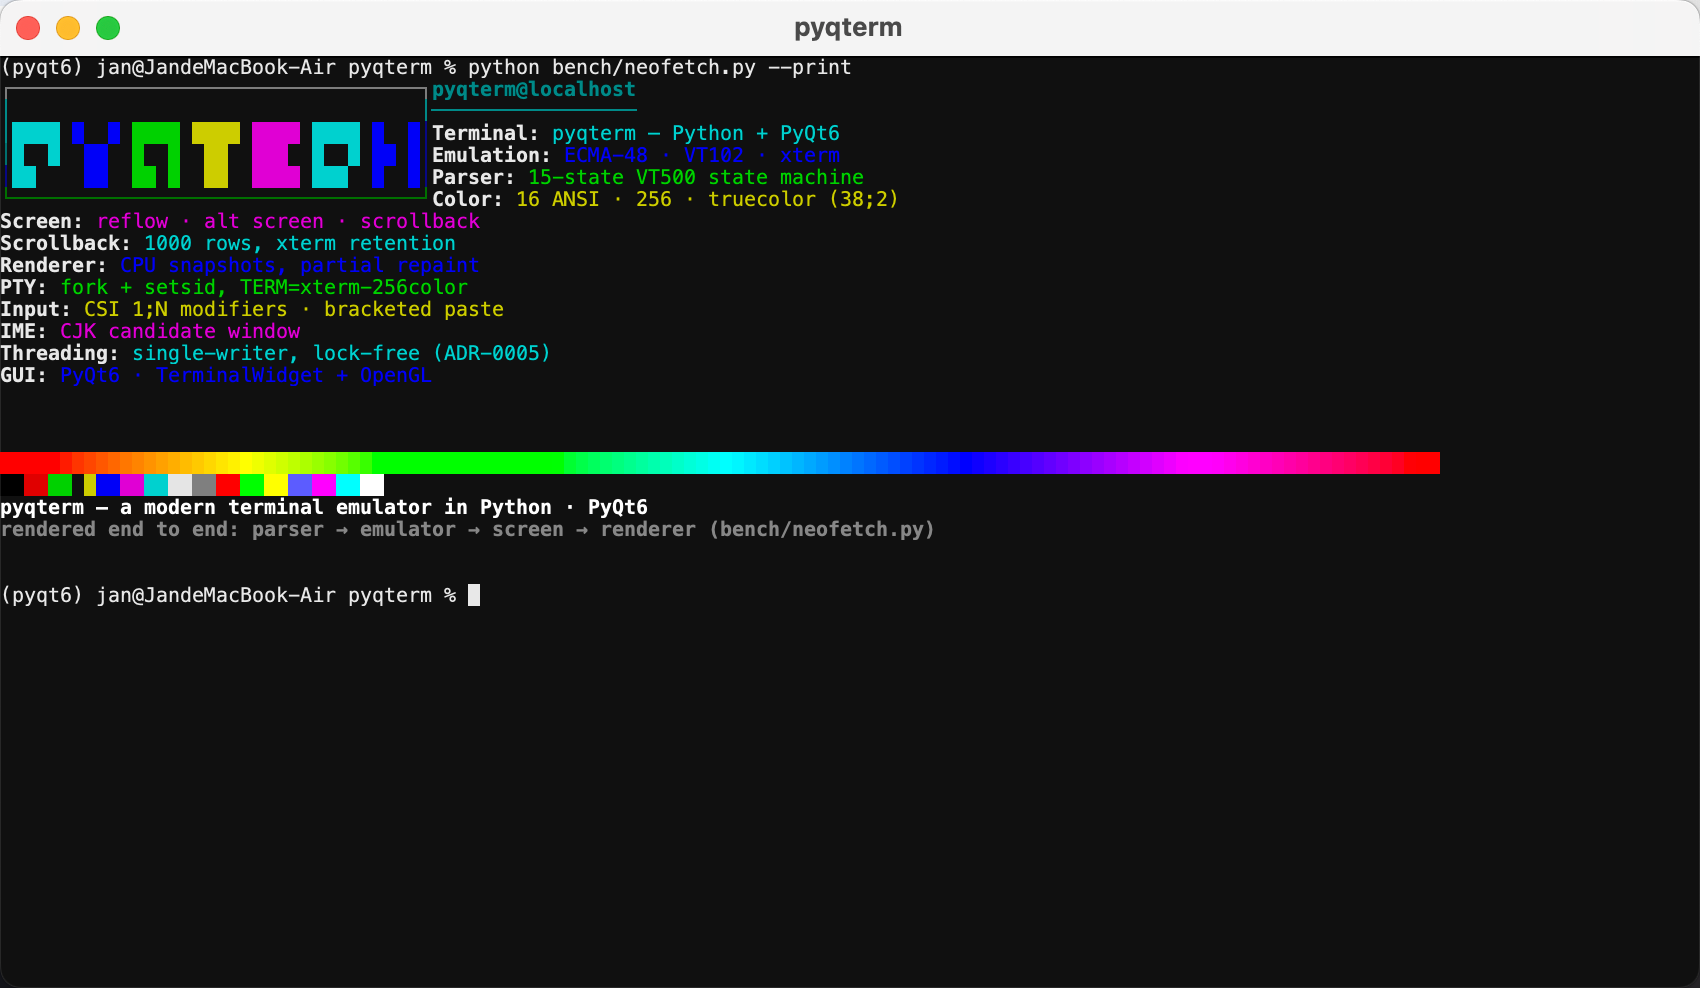Click '1000 rows, xterm retention' text
The width and height of the screenshot is (1700, 988).
pyautogui.click(x=300, y=243)
